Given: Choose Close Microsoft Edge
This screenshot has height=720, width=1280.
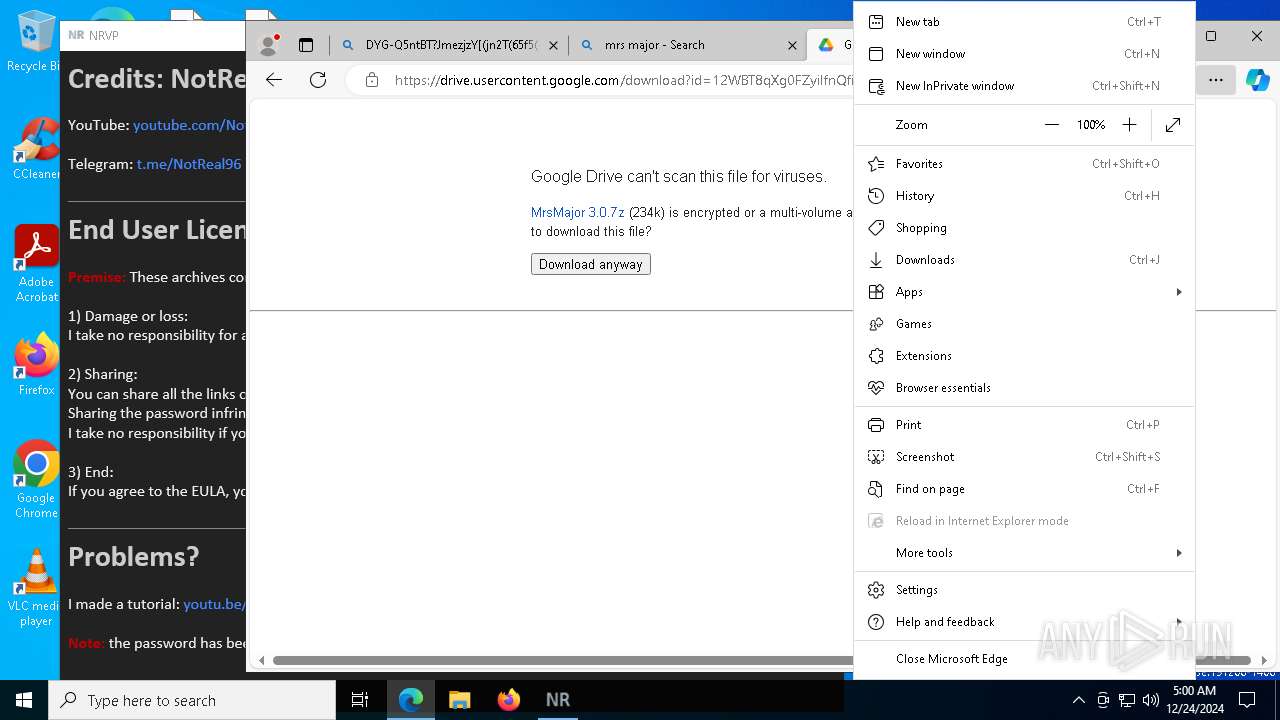Looking at the screenshot, I should pyautogui.click(x=1025, y=659).
